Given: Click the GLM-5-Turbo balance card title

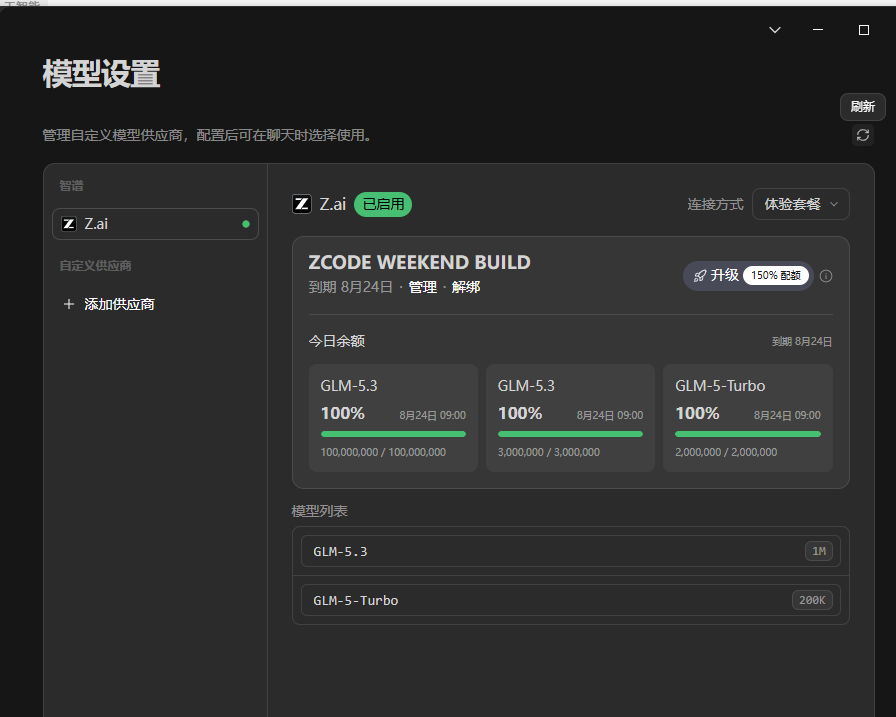Looking at the screenshot, I should click(x=720, y=386).
